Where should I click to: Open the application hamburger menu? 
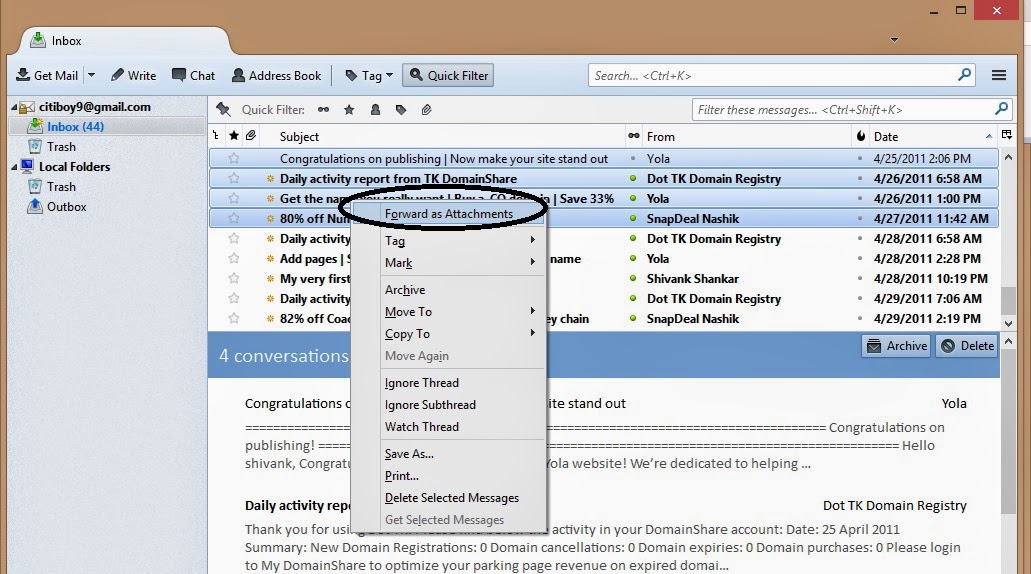(999, 75)
